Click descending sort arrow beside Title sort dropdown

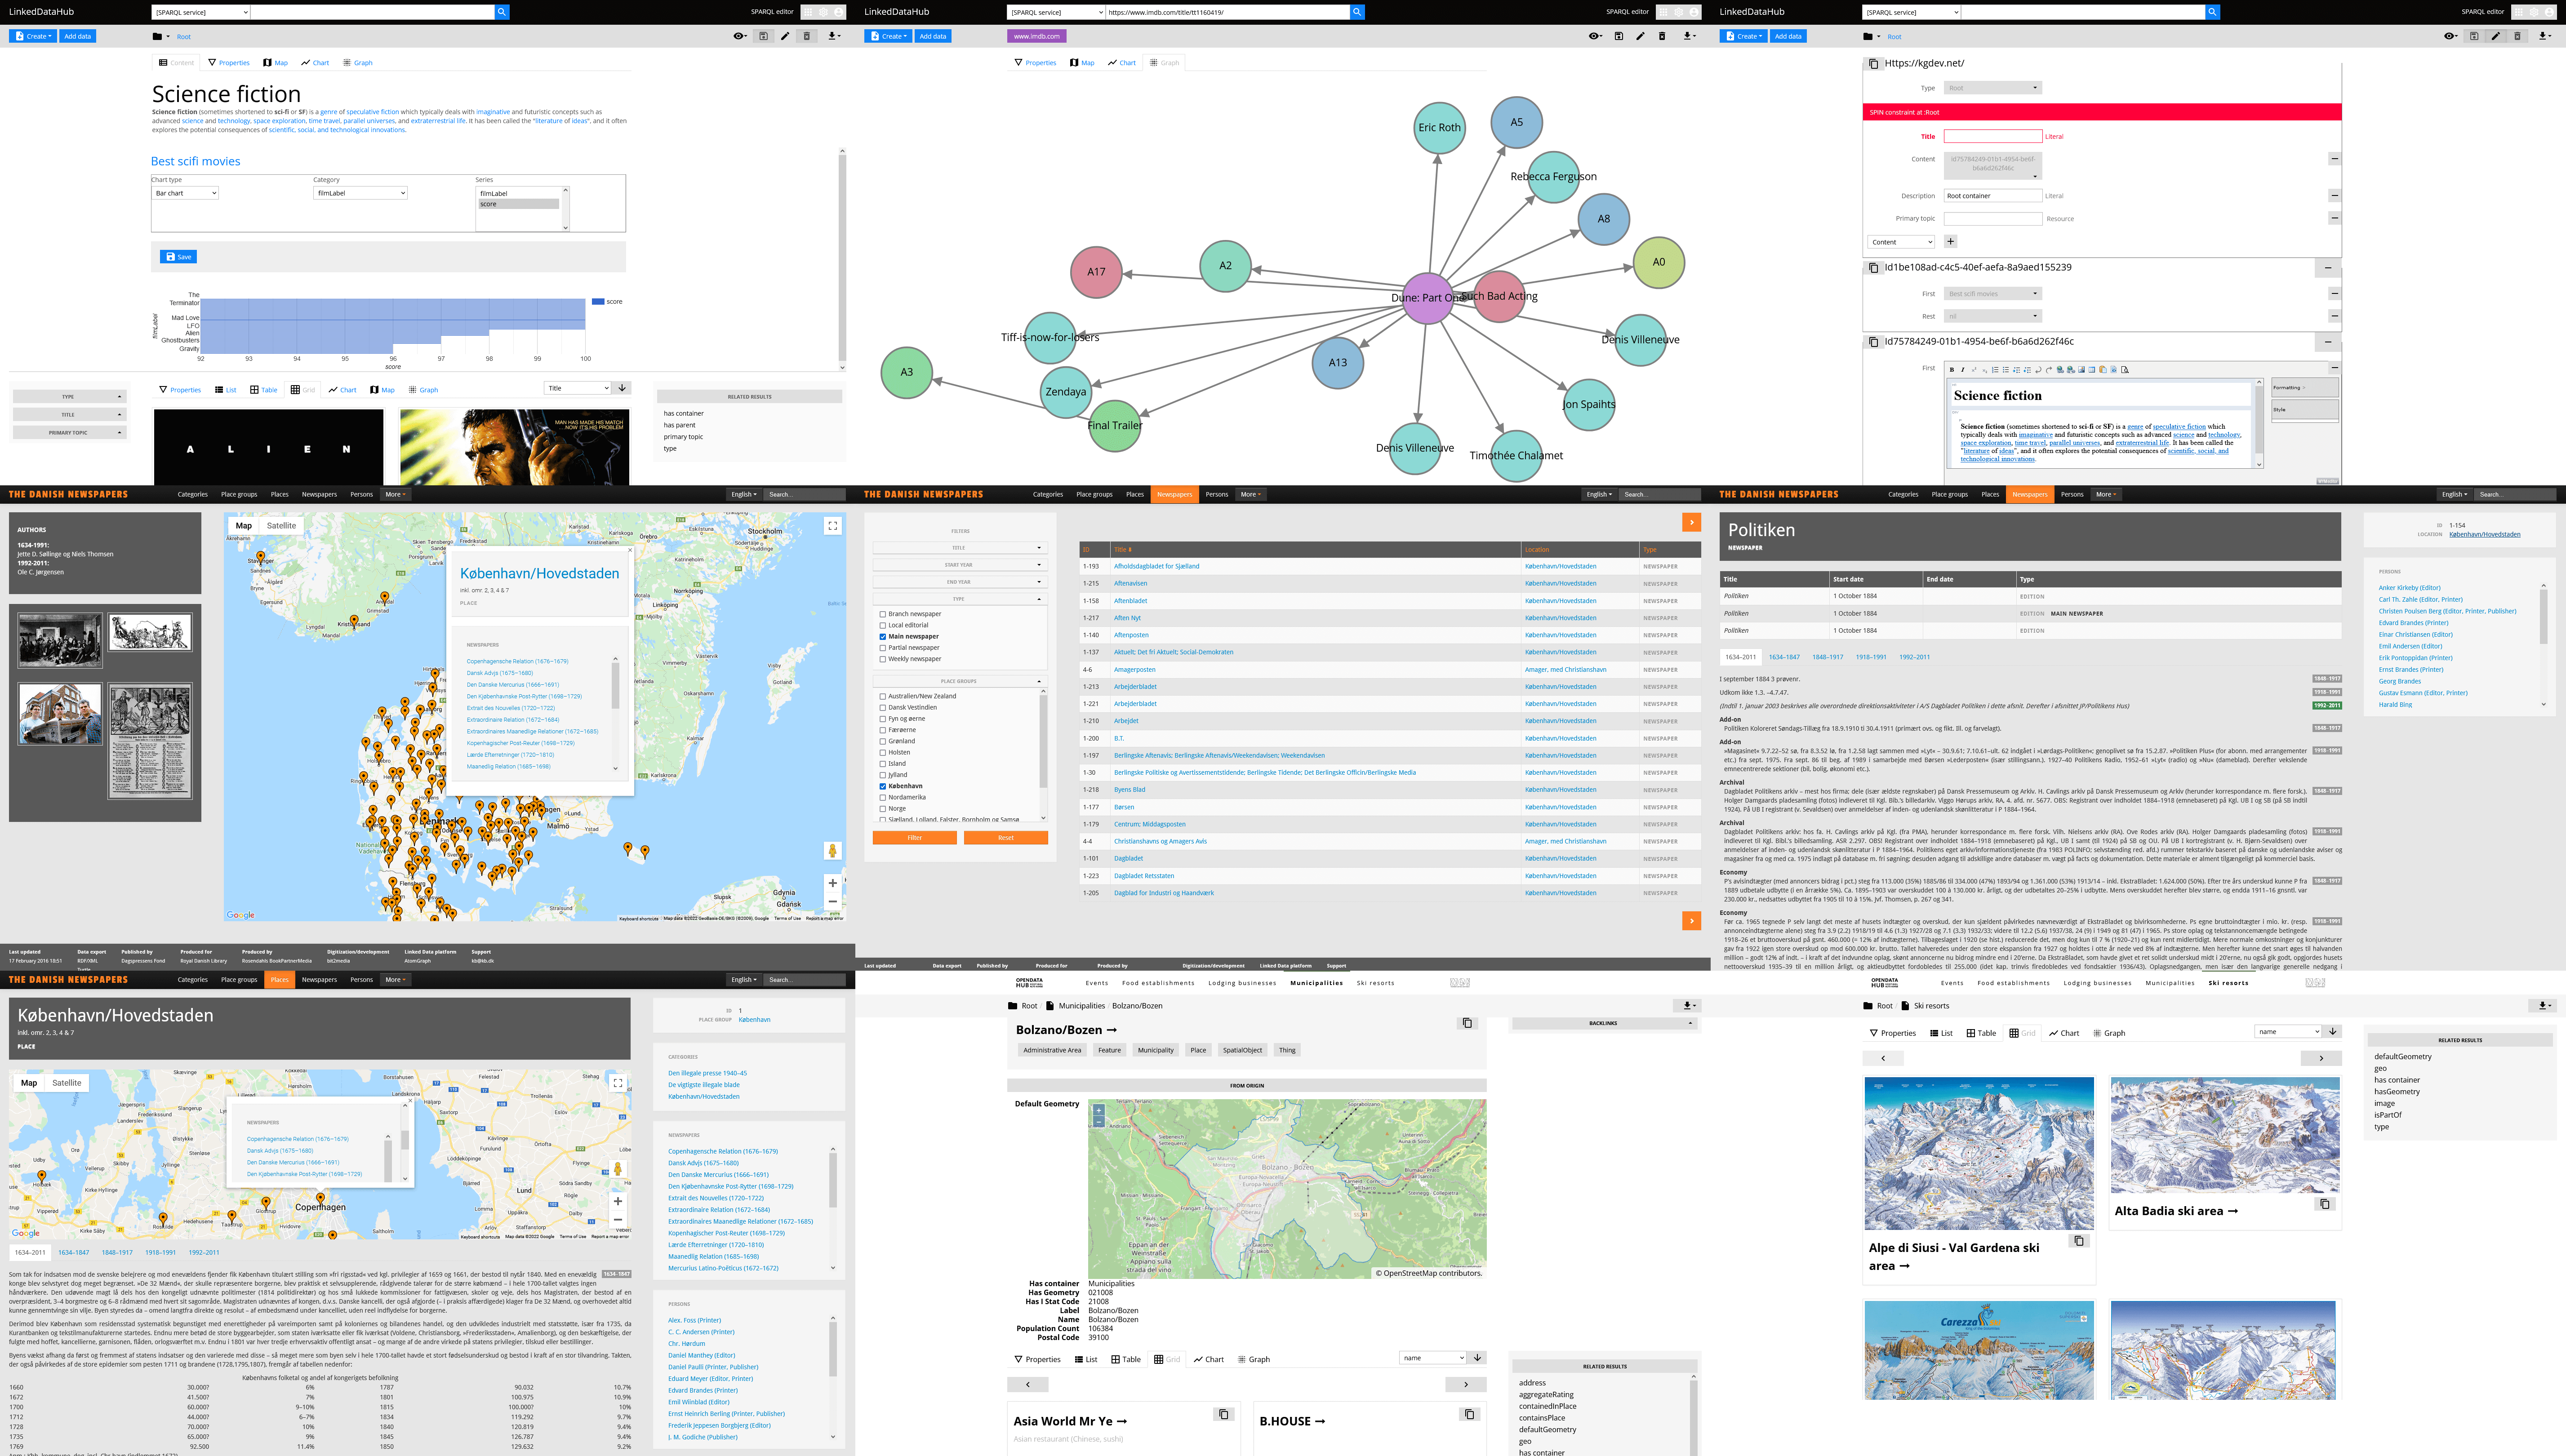point(622,388)
